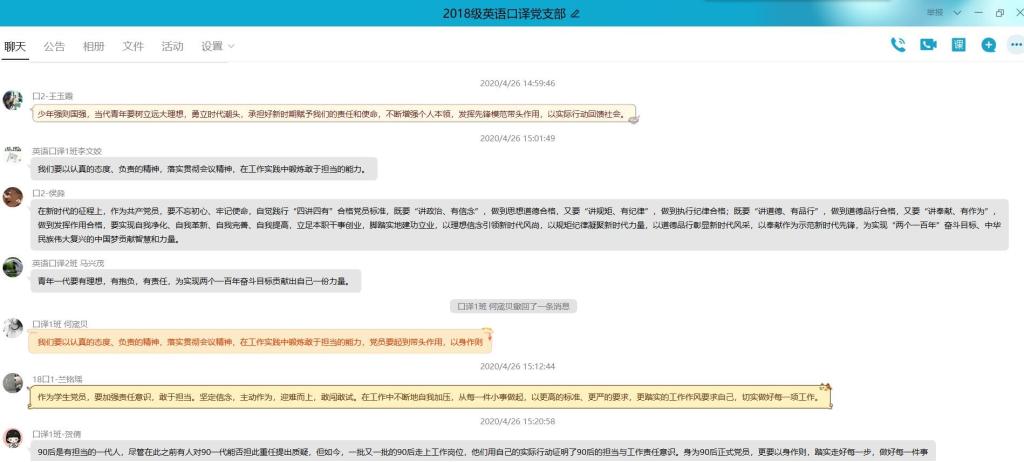Screen dimensions: 1024x462
Task: Go to the 文件 files tab
Action: click(133, 46)
